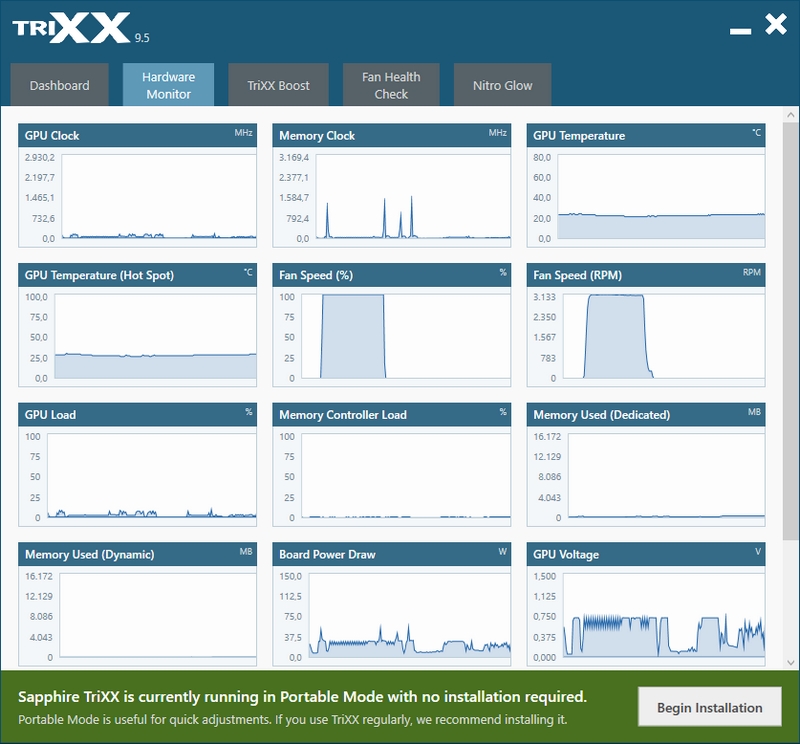The height and width of the screenshot is (744, 800).
Task: Click the version number 9.5
Action: point(142,38)
